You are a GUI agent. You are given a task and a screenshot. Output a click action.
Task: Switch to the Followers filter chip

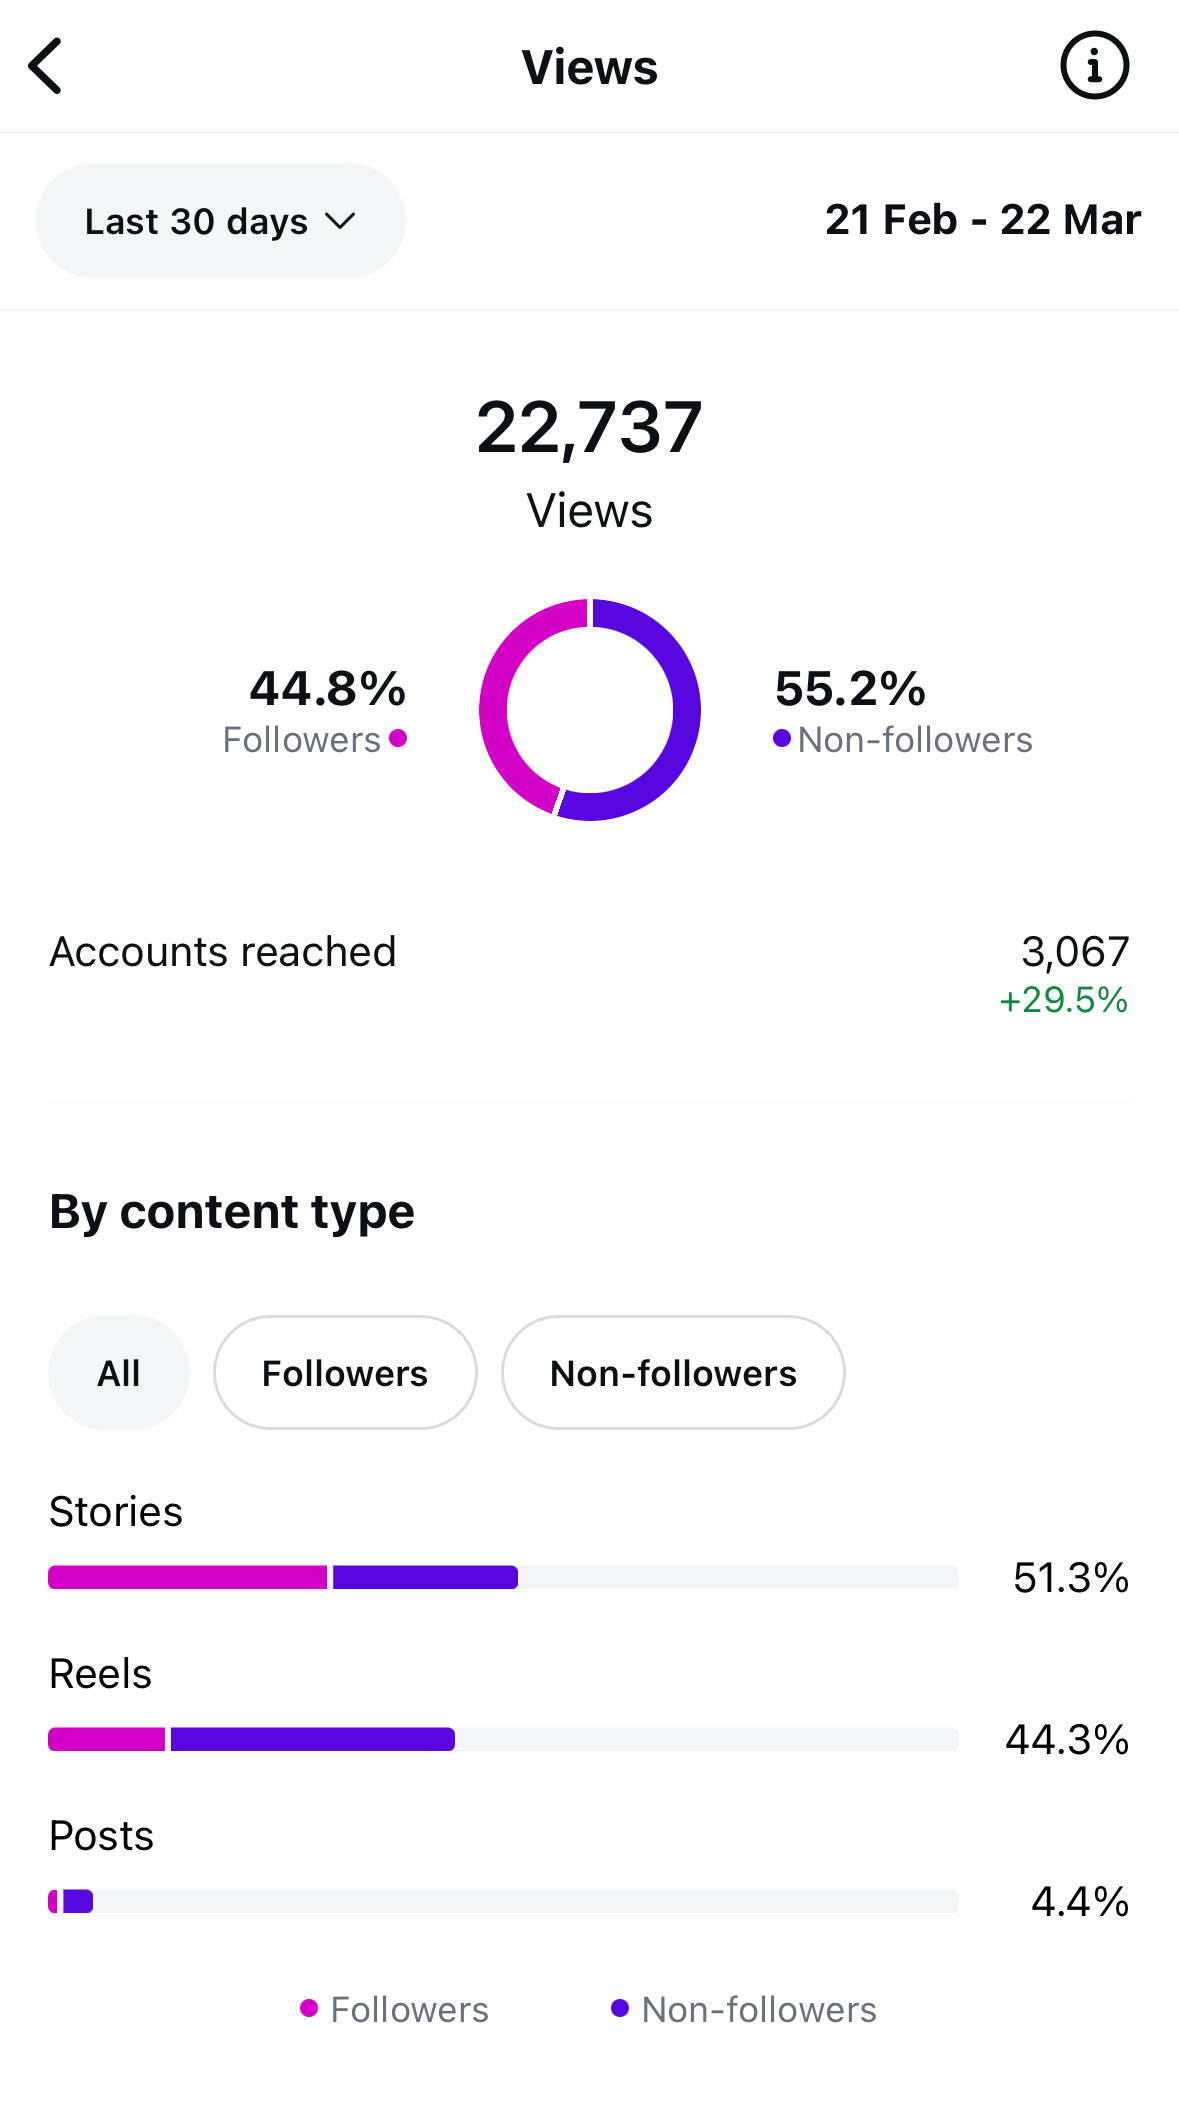[345, 1373]
